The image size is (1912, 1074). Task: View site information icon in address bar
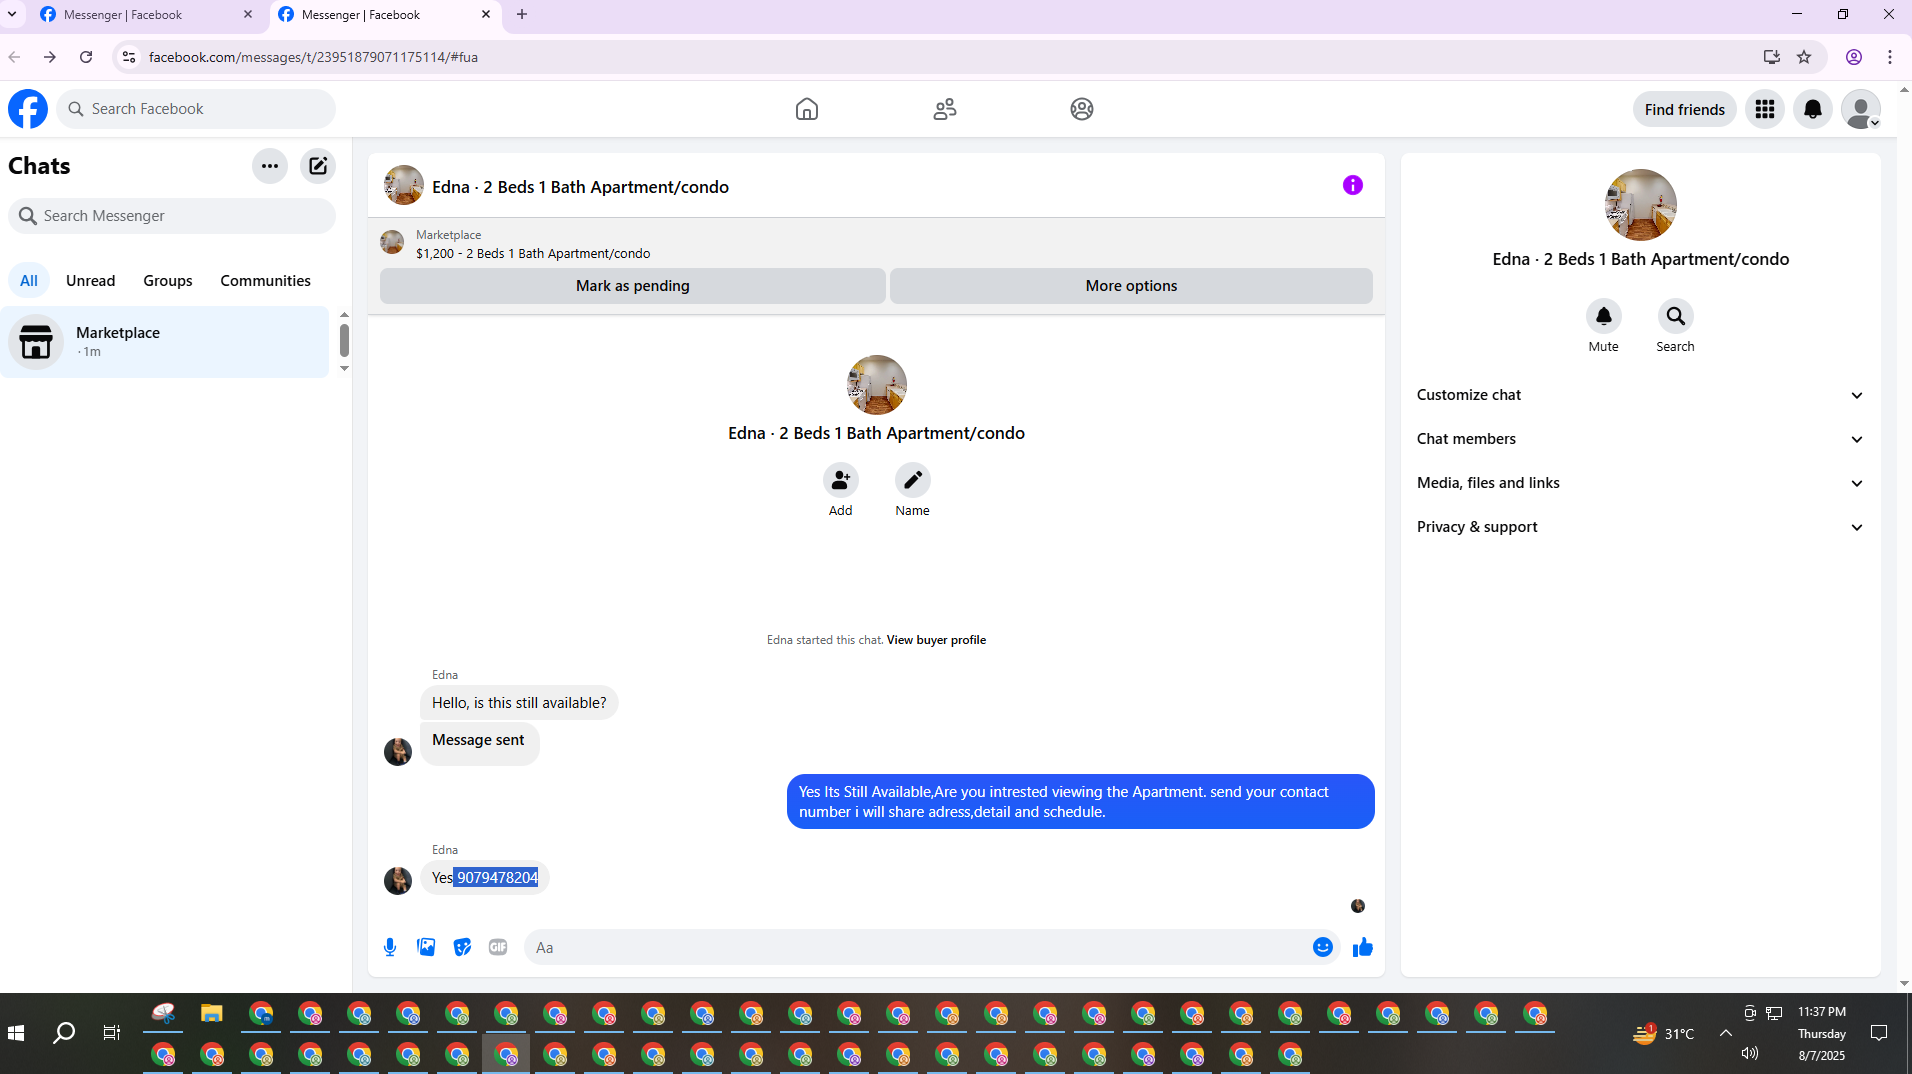click(129, 57)
